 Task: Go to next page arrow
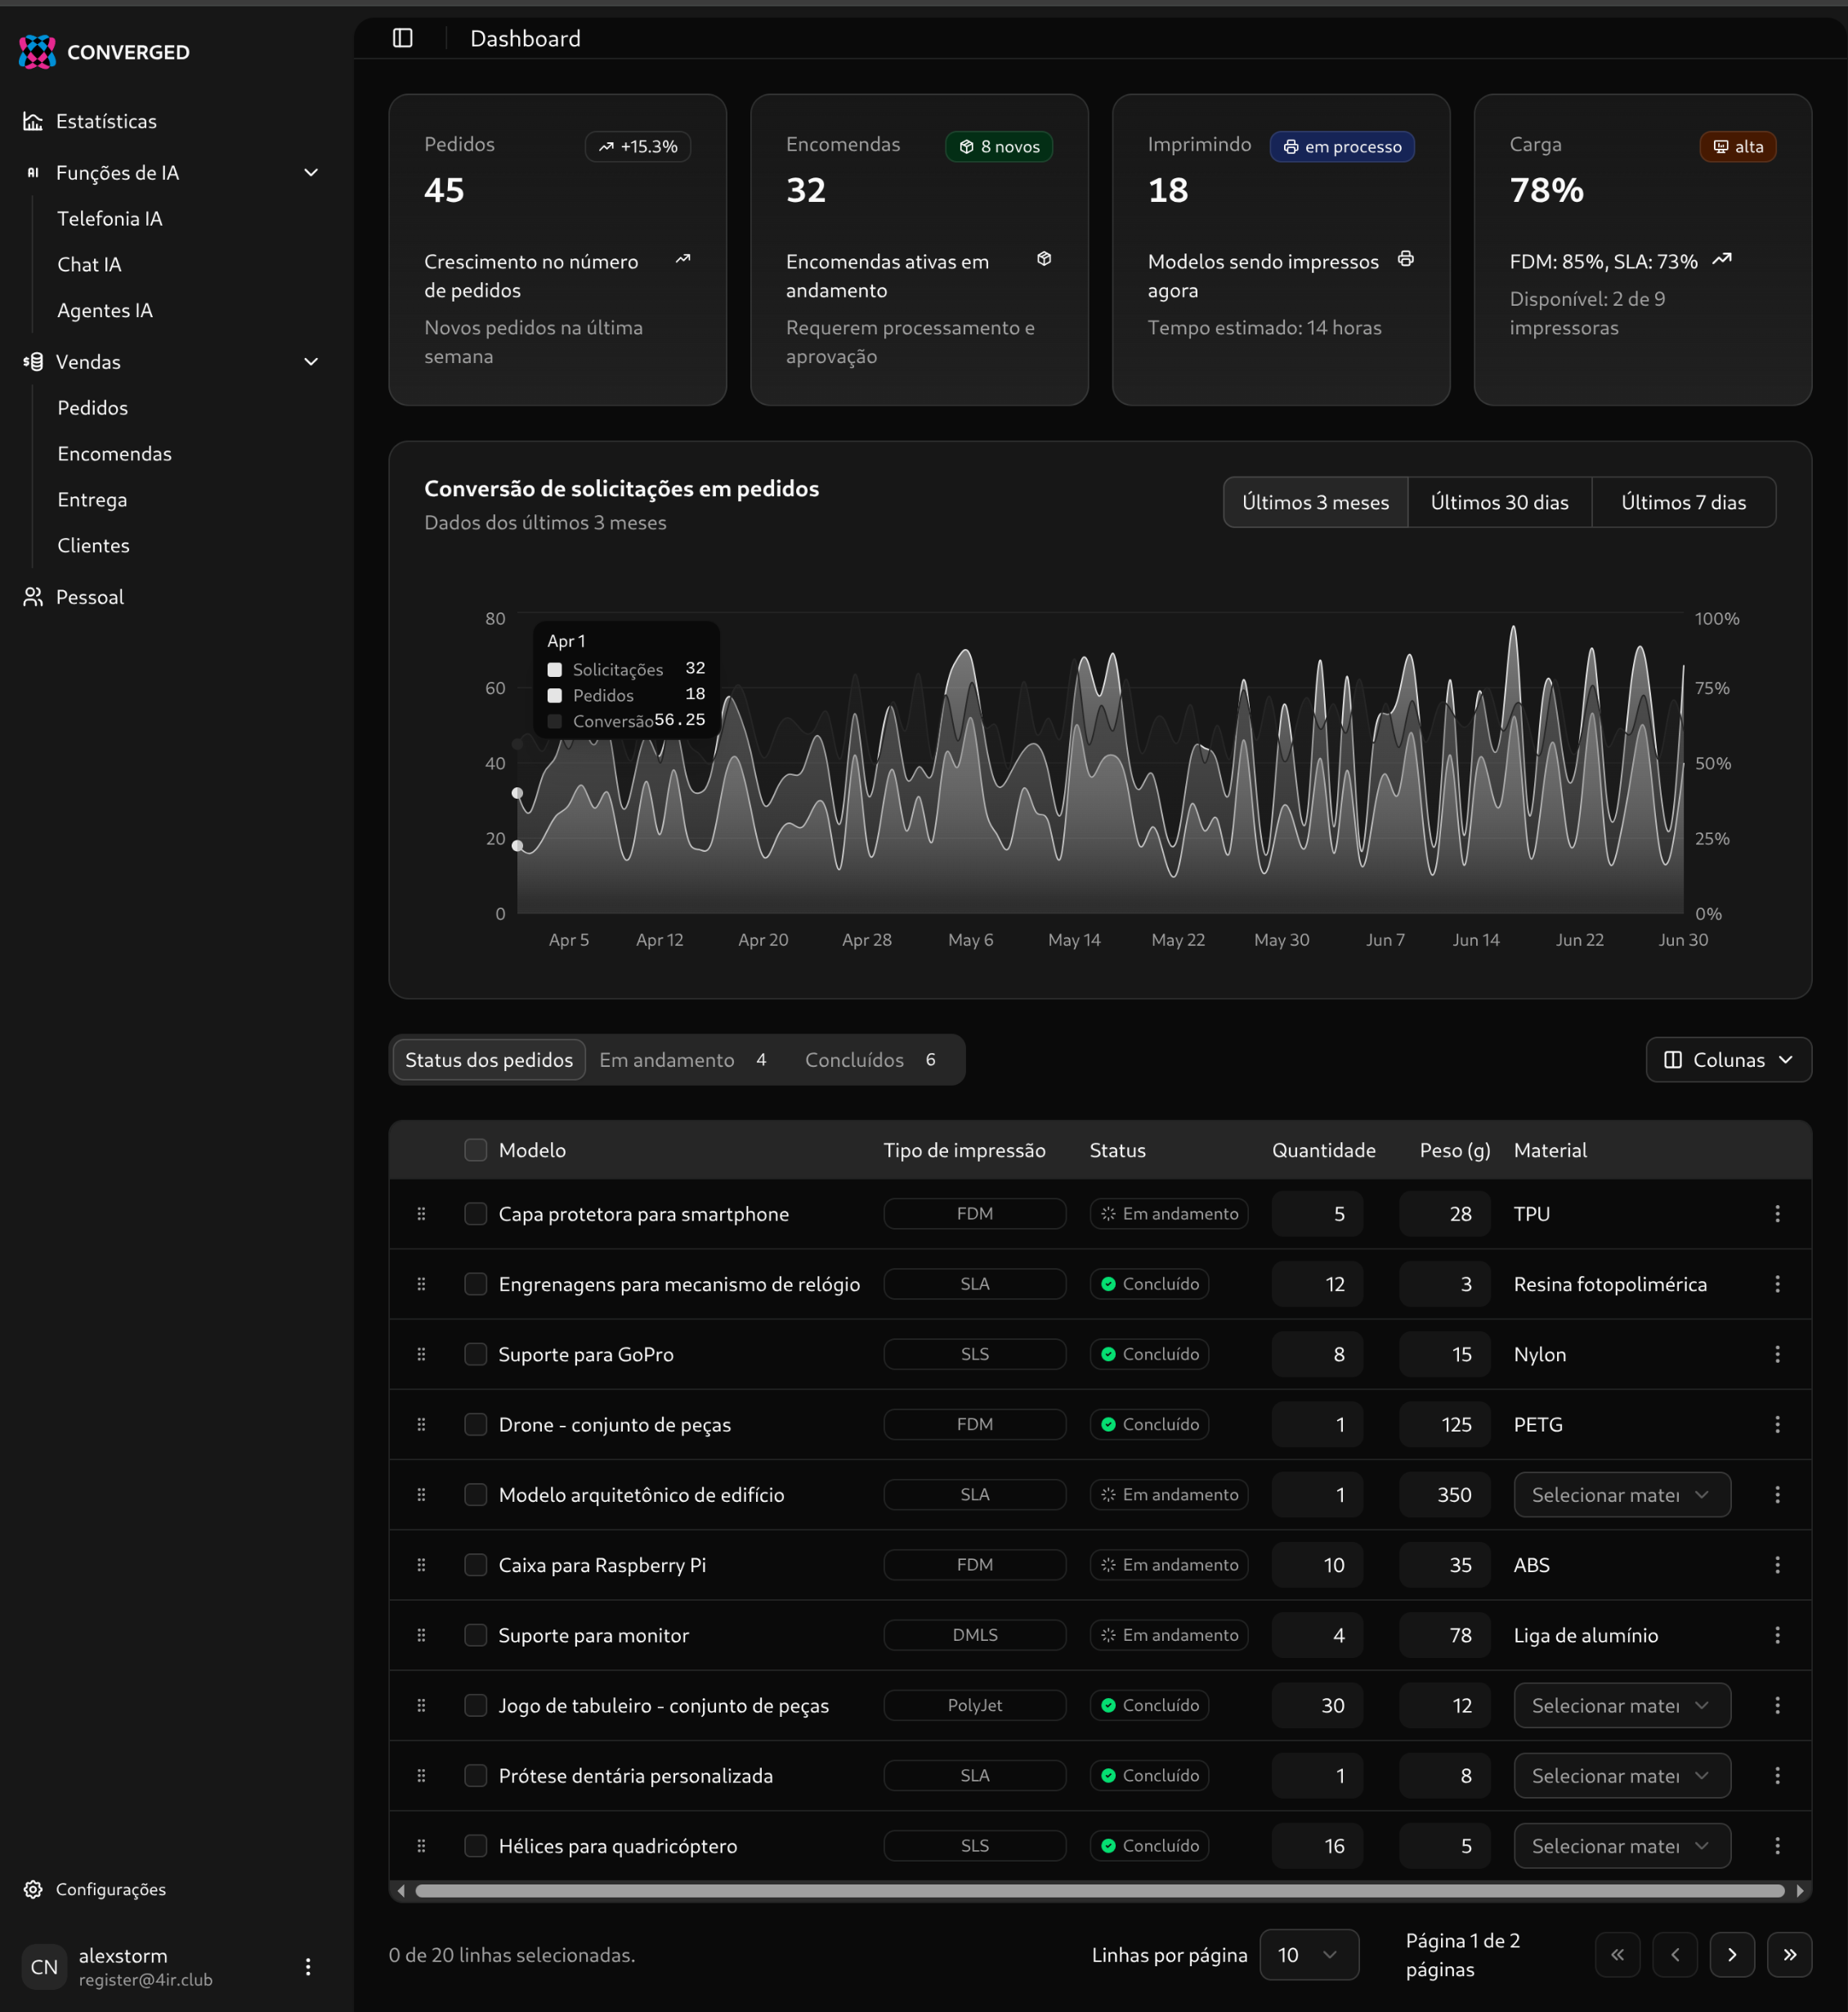point(1731,1954)
